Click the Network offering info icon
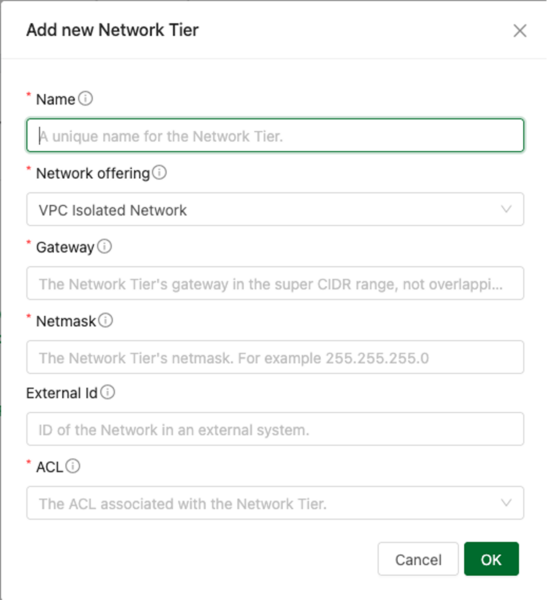The height and width of the screenshot is (600, 547). click(159, 173)
